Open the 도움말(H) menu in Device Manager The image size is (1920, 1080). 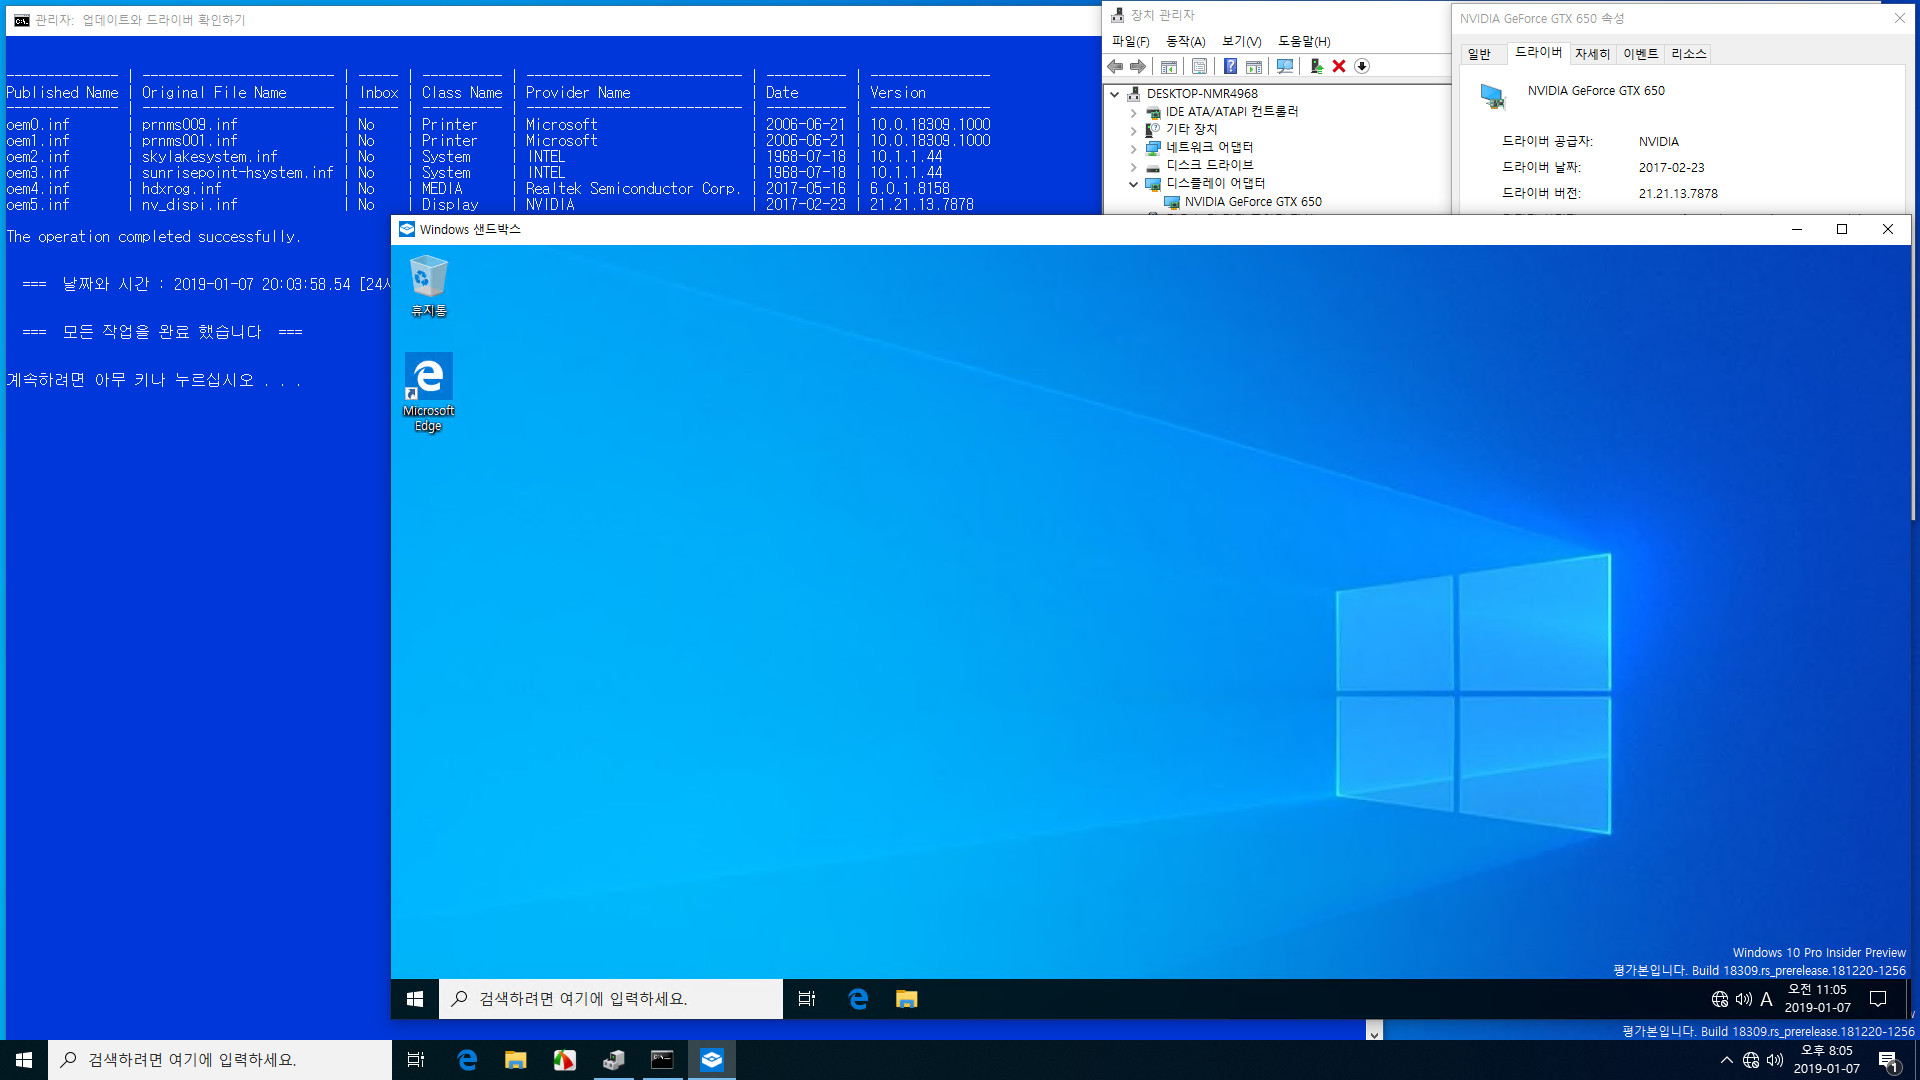click(x=1305, y=41)
